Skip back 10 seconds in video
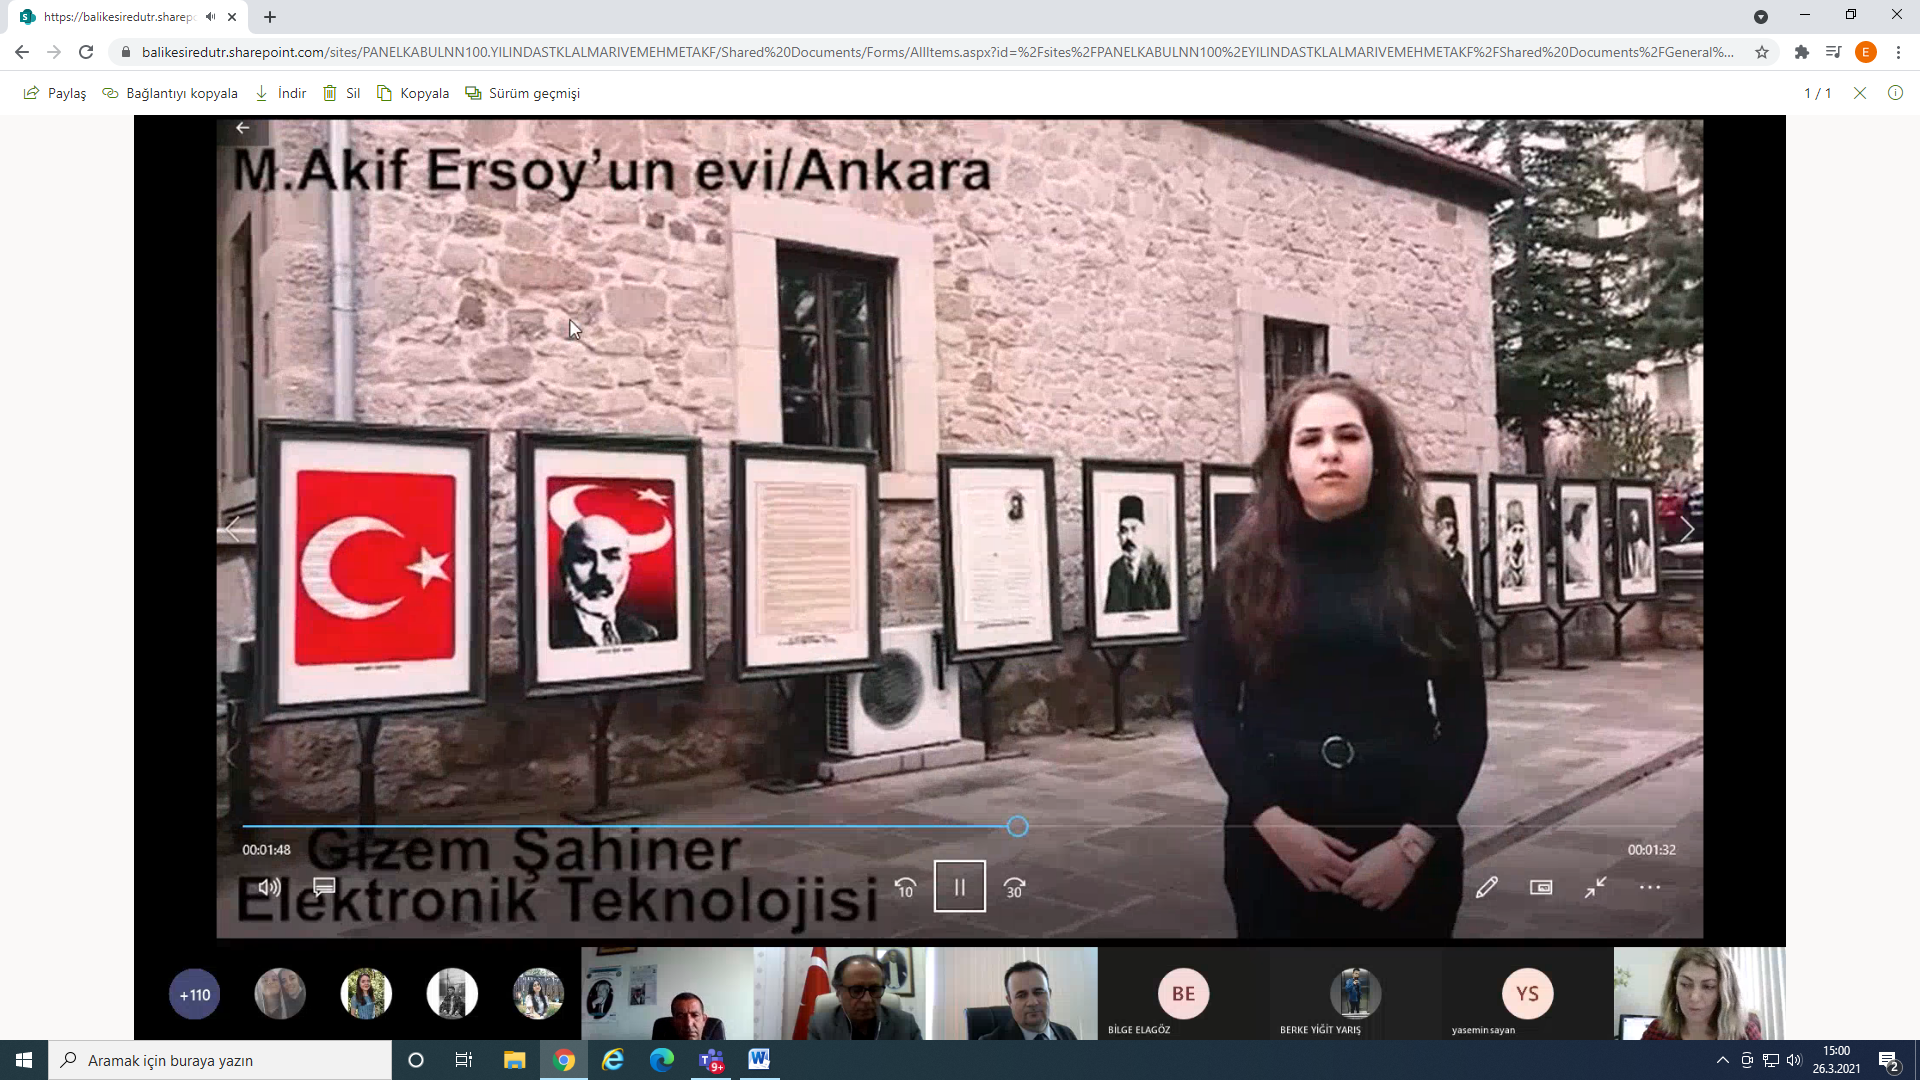This screenshot has width=1920, height=1080. click(x=905, y=888)
